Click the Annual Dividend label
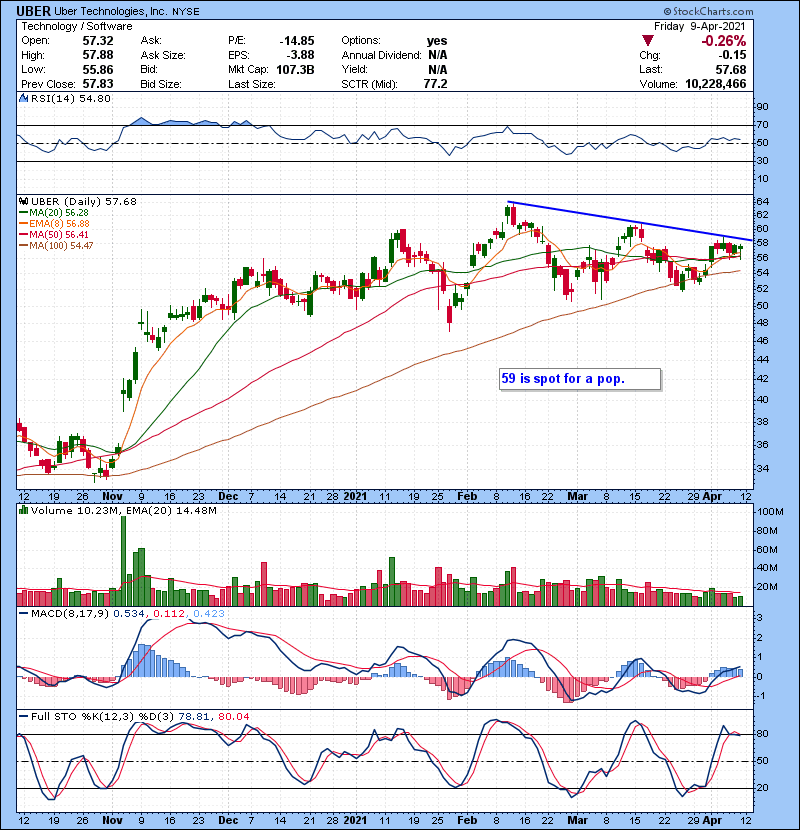This screenshot has height=830, width=800. point(381,55)
